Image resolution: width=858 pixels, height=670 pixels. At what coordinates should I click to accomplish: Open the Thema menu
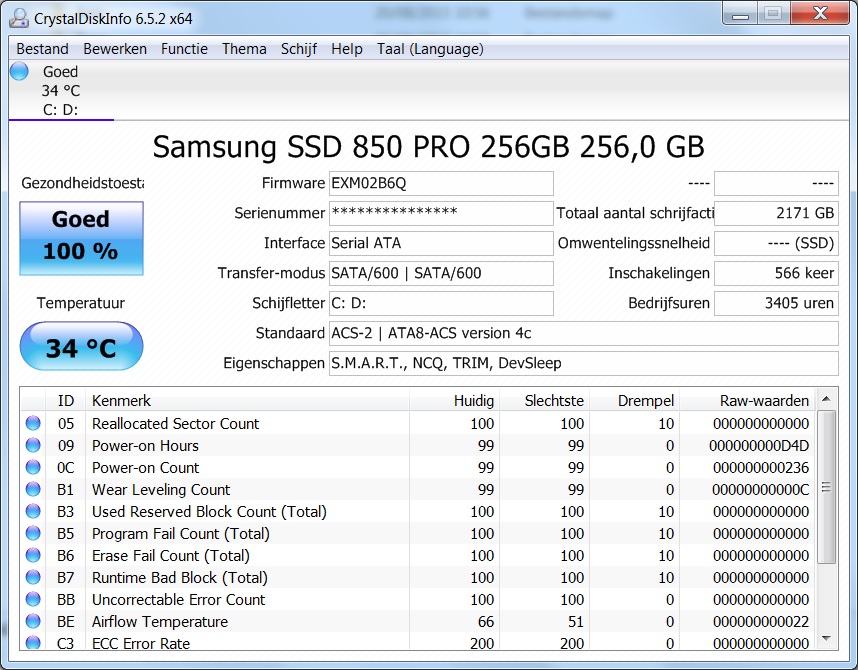point(244,48)
